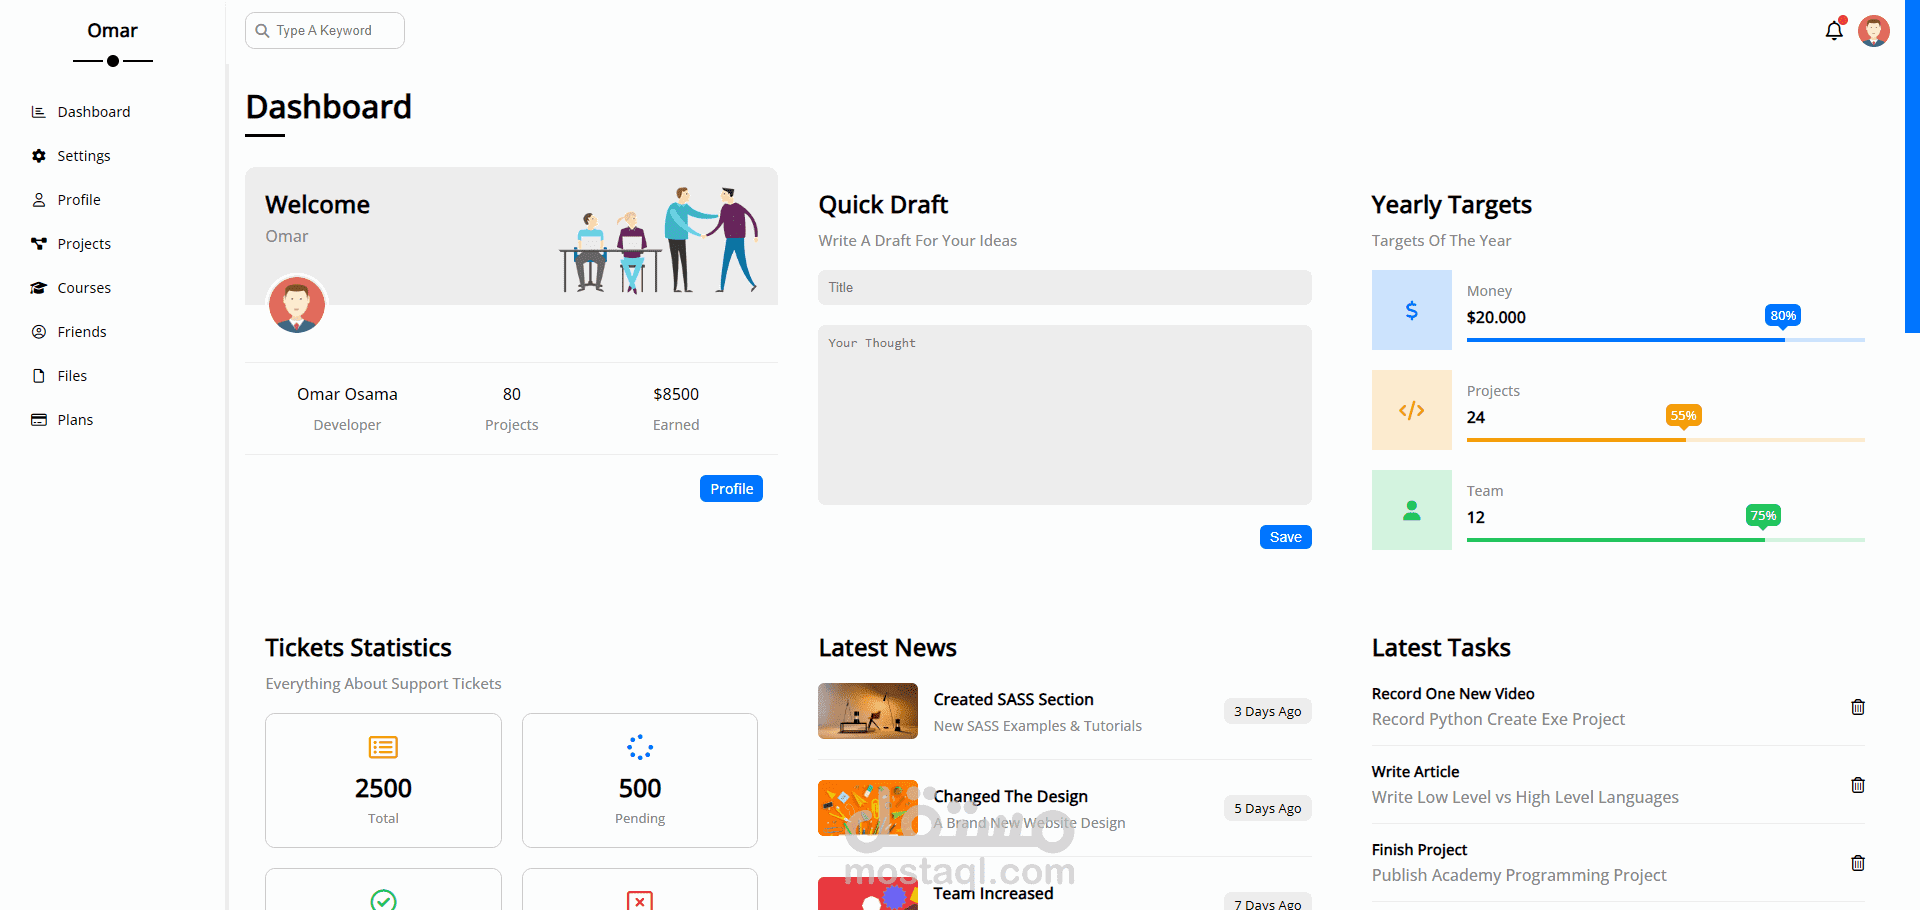Open the Changed The Design thumbnail
Image resolution: width=1920 pixels, height=910 pixels.
point(868,808)
